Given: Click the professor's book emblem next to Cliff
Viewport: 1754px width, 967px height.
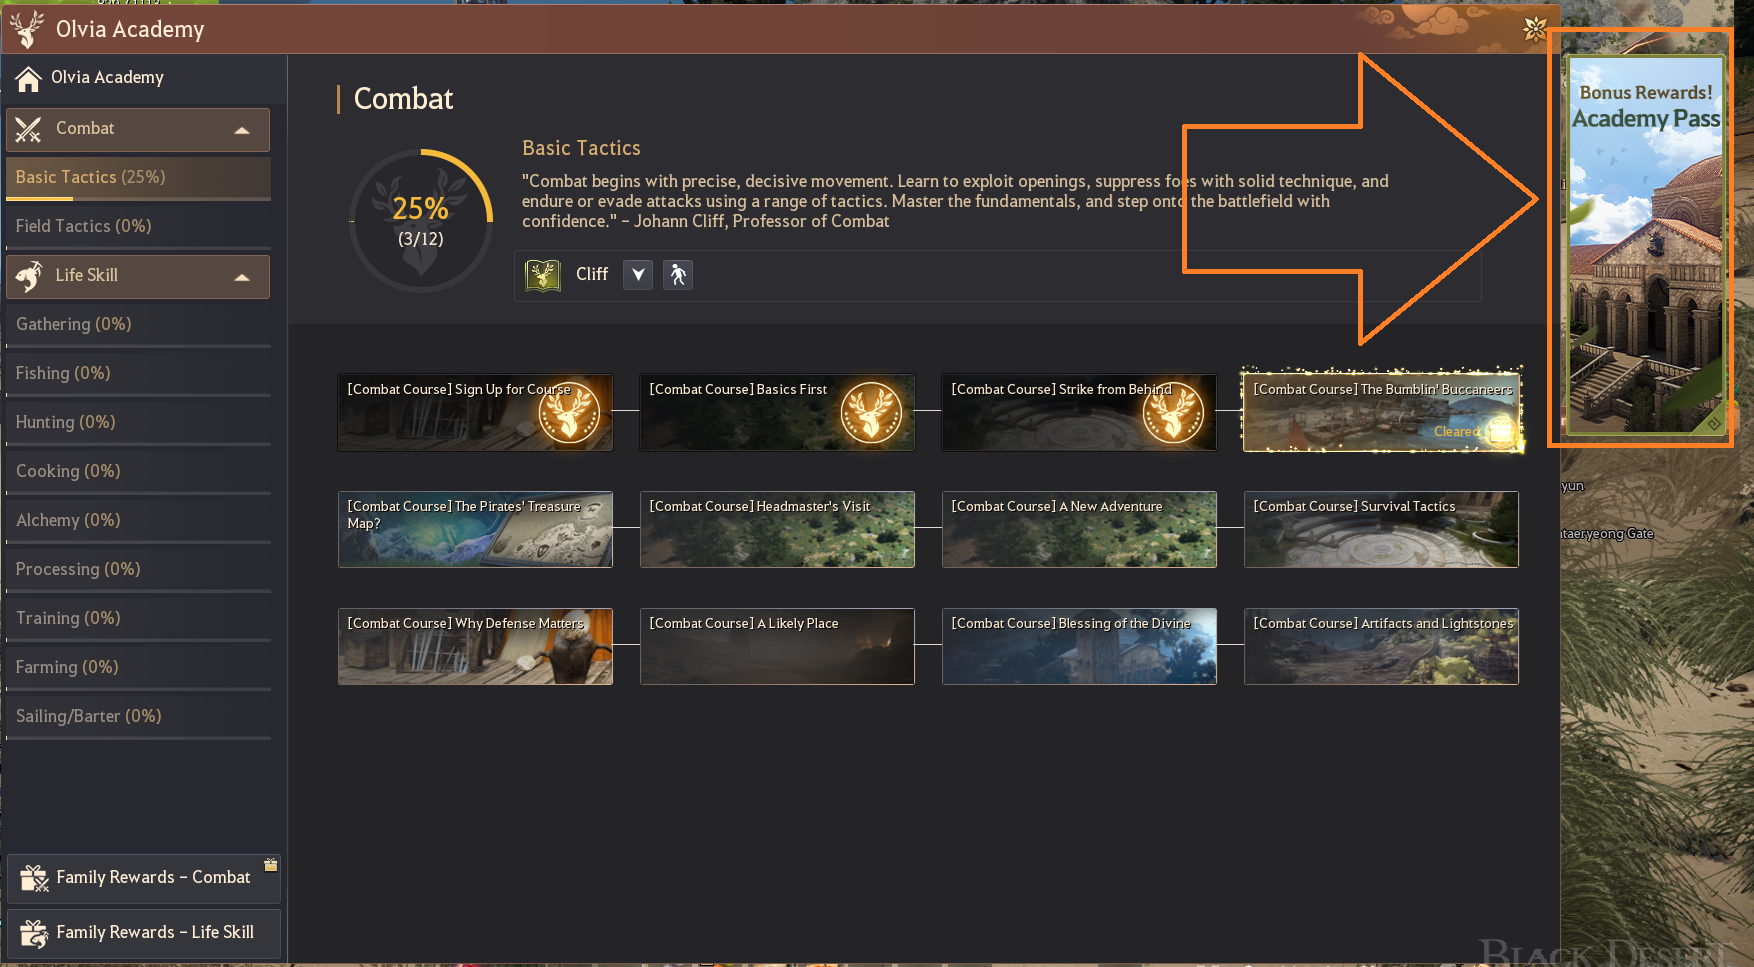Looking at the screenshot, I should click(543, 274).
